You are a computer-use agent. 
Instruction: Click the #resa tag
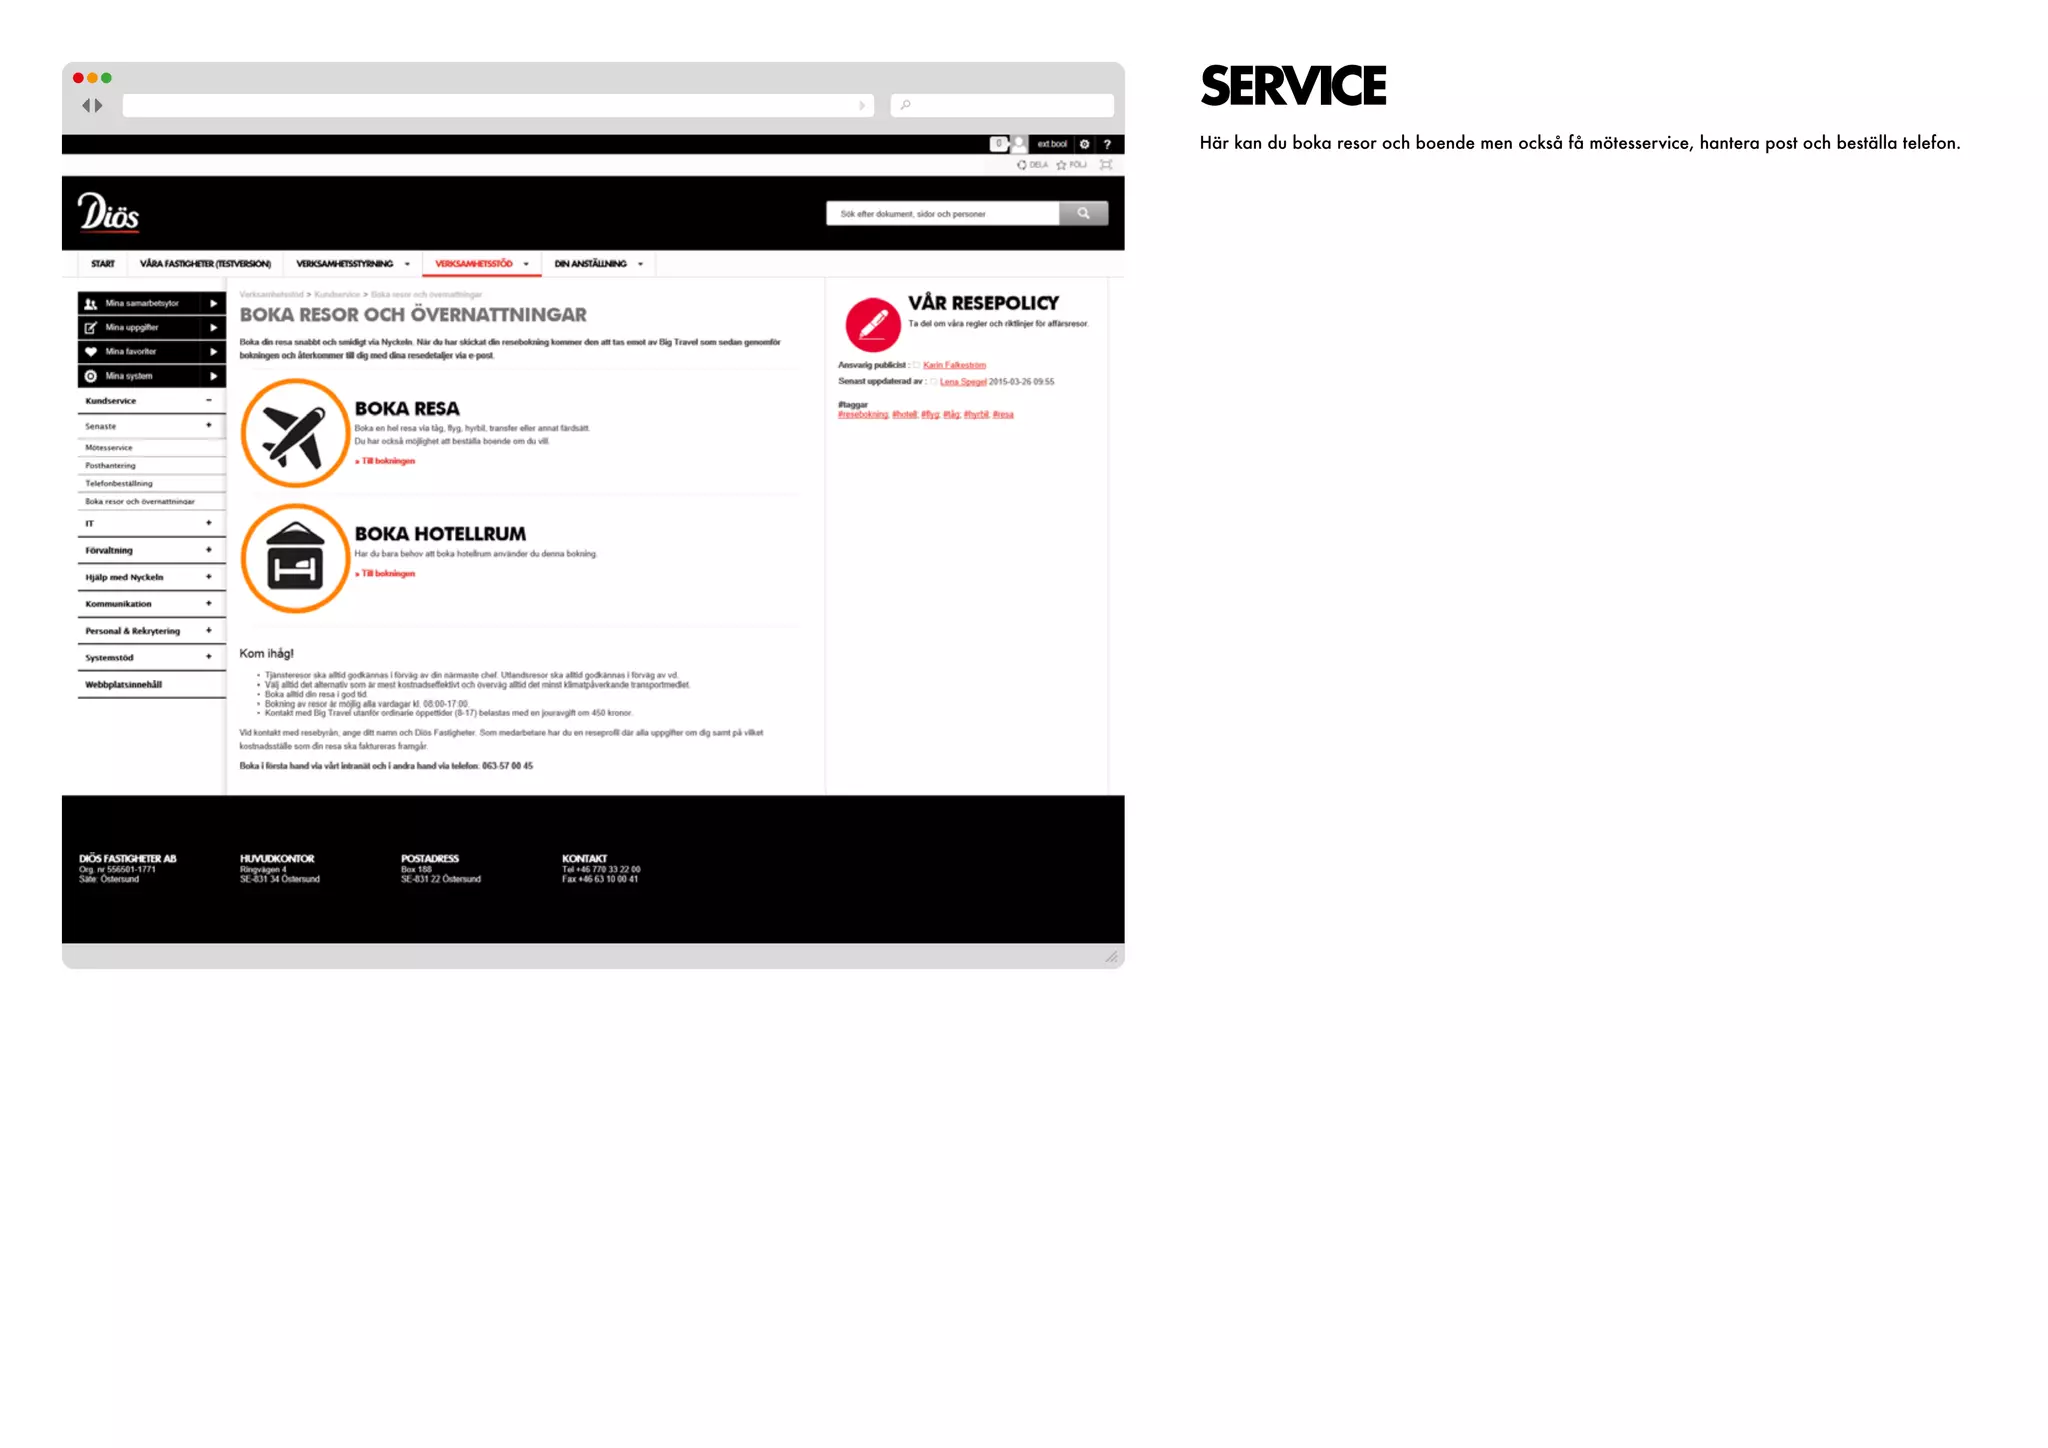pyautogui.click(x=1003, y=415)
